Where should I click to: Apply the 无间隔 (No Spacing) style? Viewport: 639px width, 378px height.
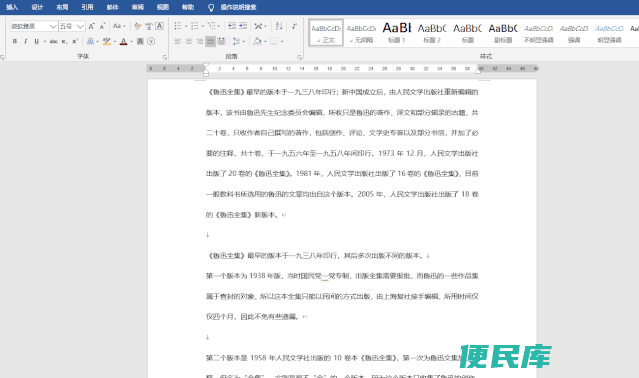(361, 33)
